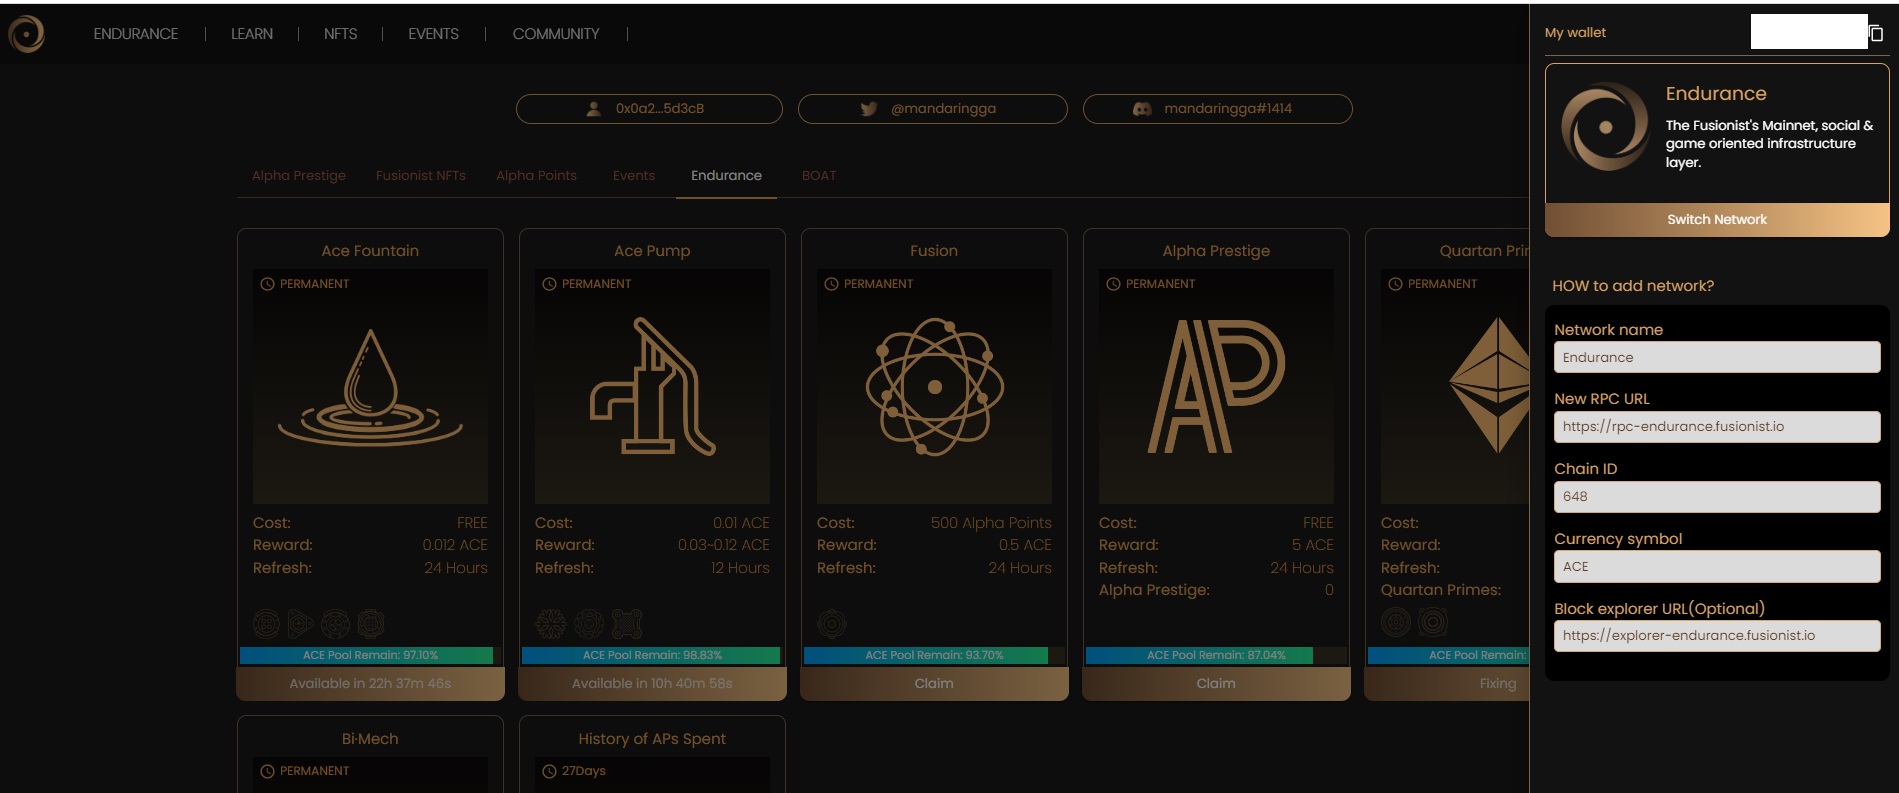Click Ace Fountain Available in 22h button
The image size is (1899, 793).
370,684
